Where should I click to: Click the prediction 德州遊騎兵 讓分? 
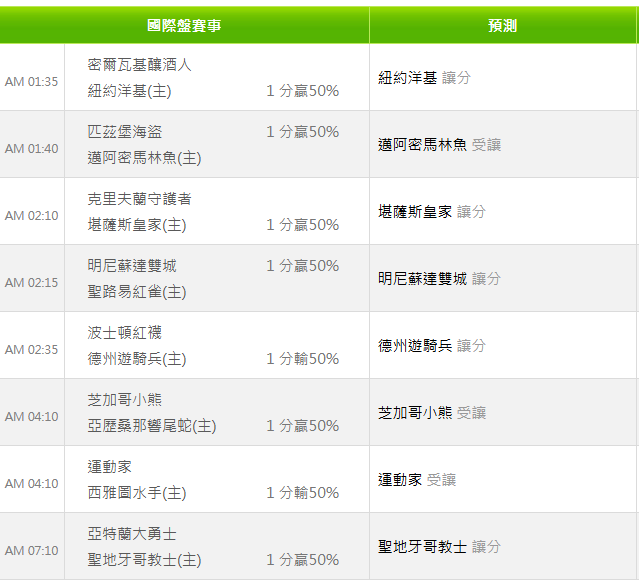coord(432,346)
